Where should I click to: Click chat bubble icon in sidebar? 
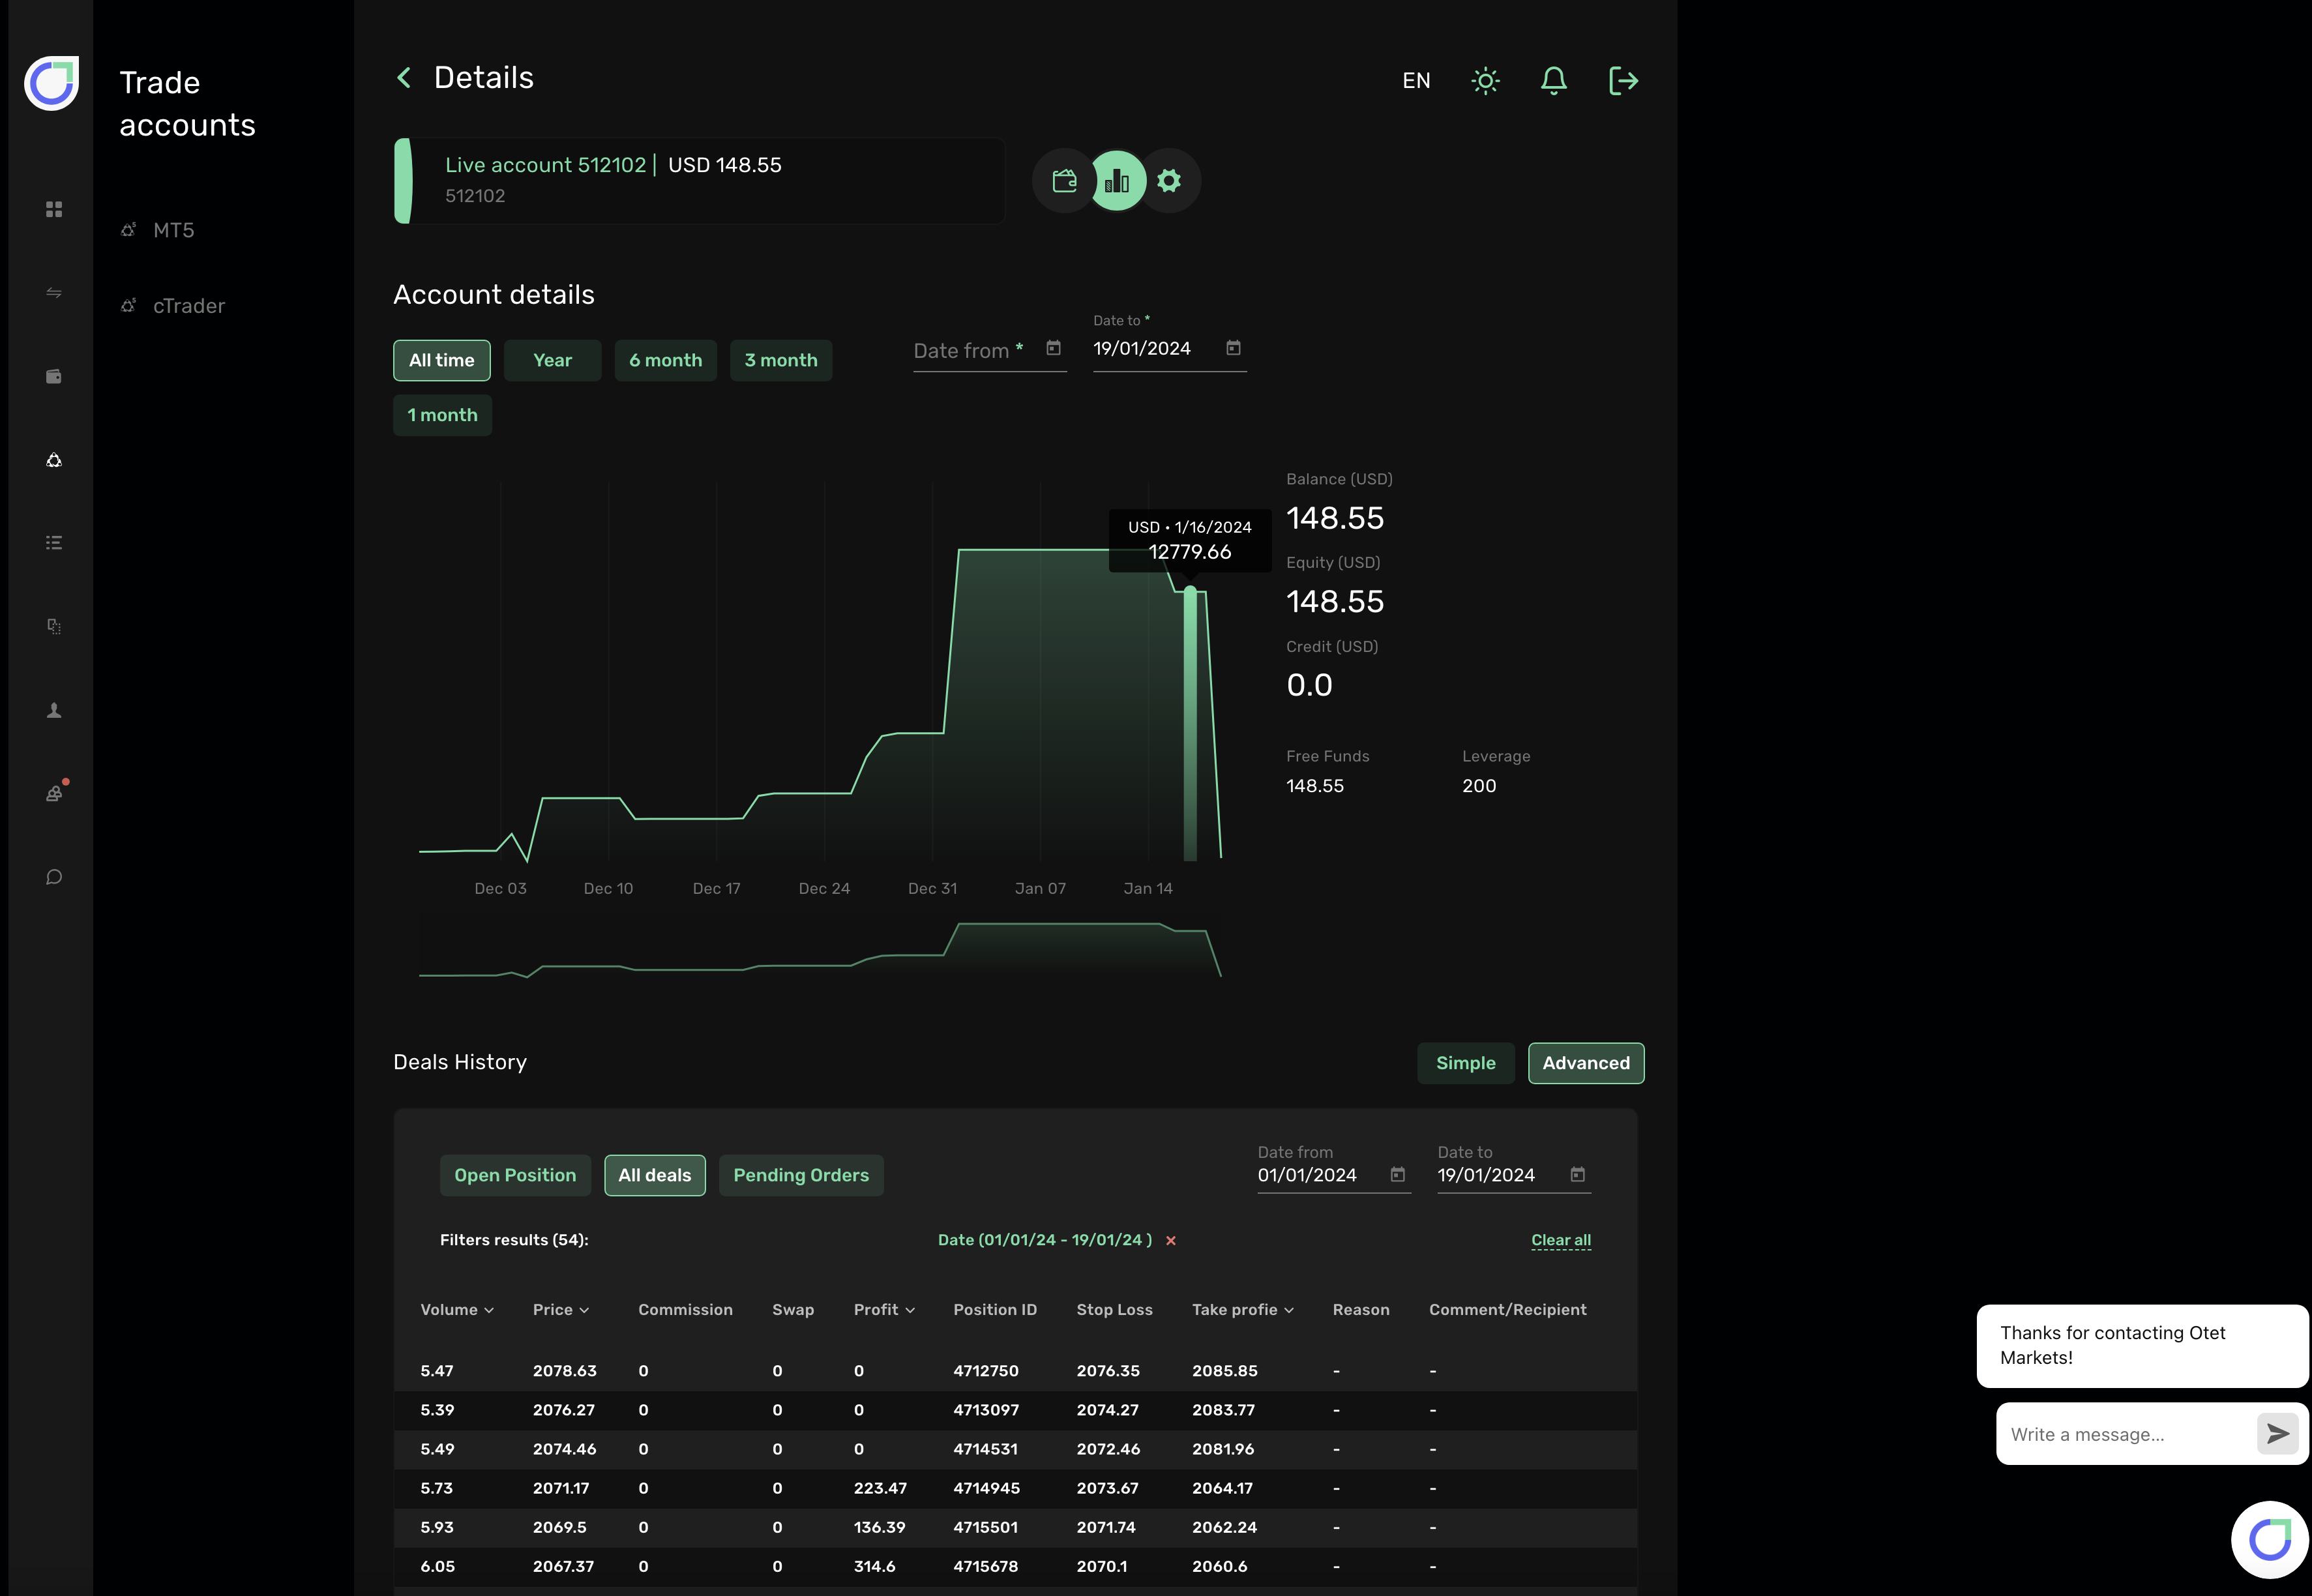pyautogui.click(x=54, y=877)
